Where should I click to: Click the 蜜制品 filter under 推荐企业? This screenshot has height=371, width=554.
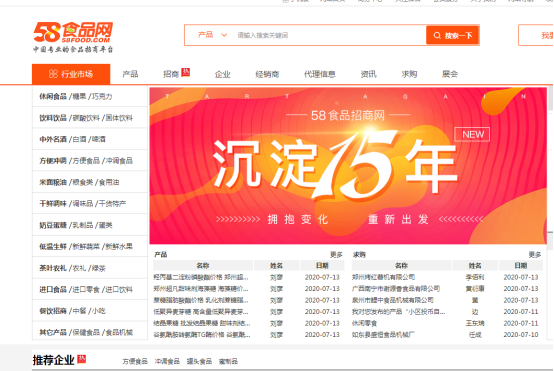(228, 361)
